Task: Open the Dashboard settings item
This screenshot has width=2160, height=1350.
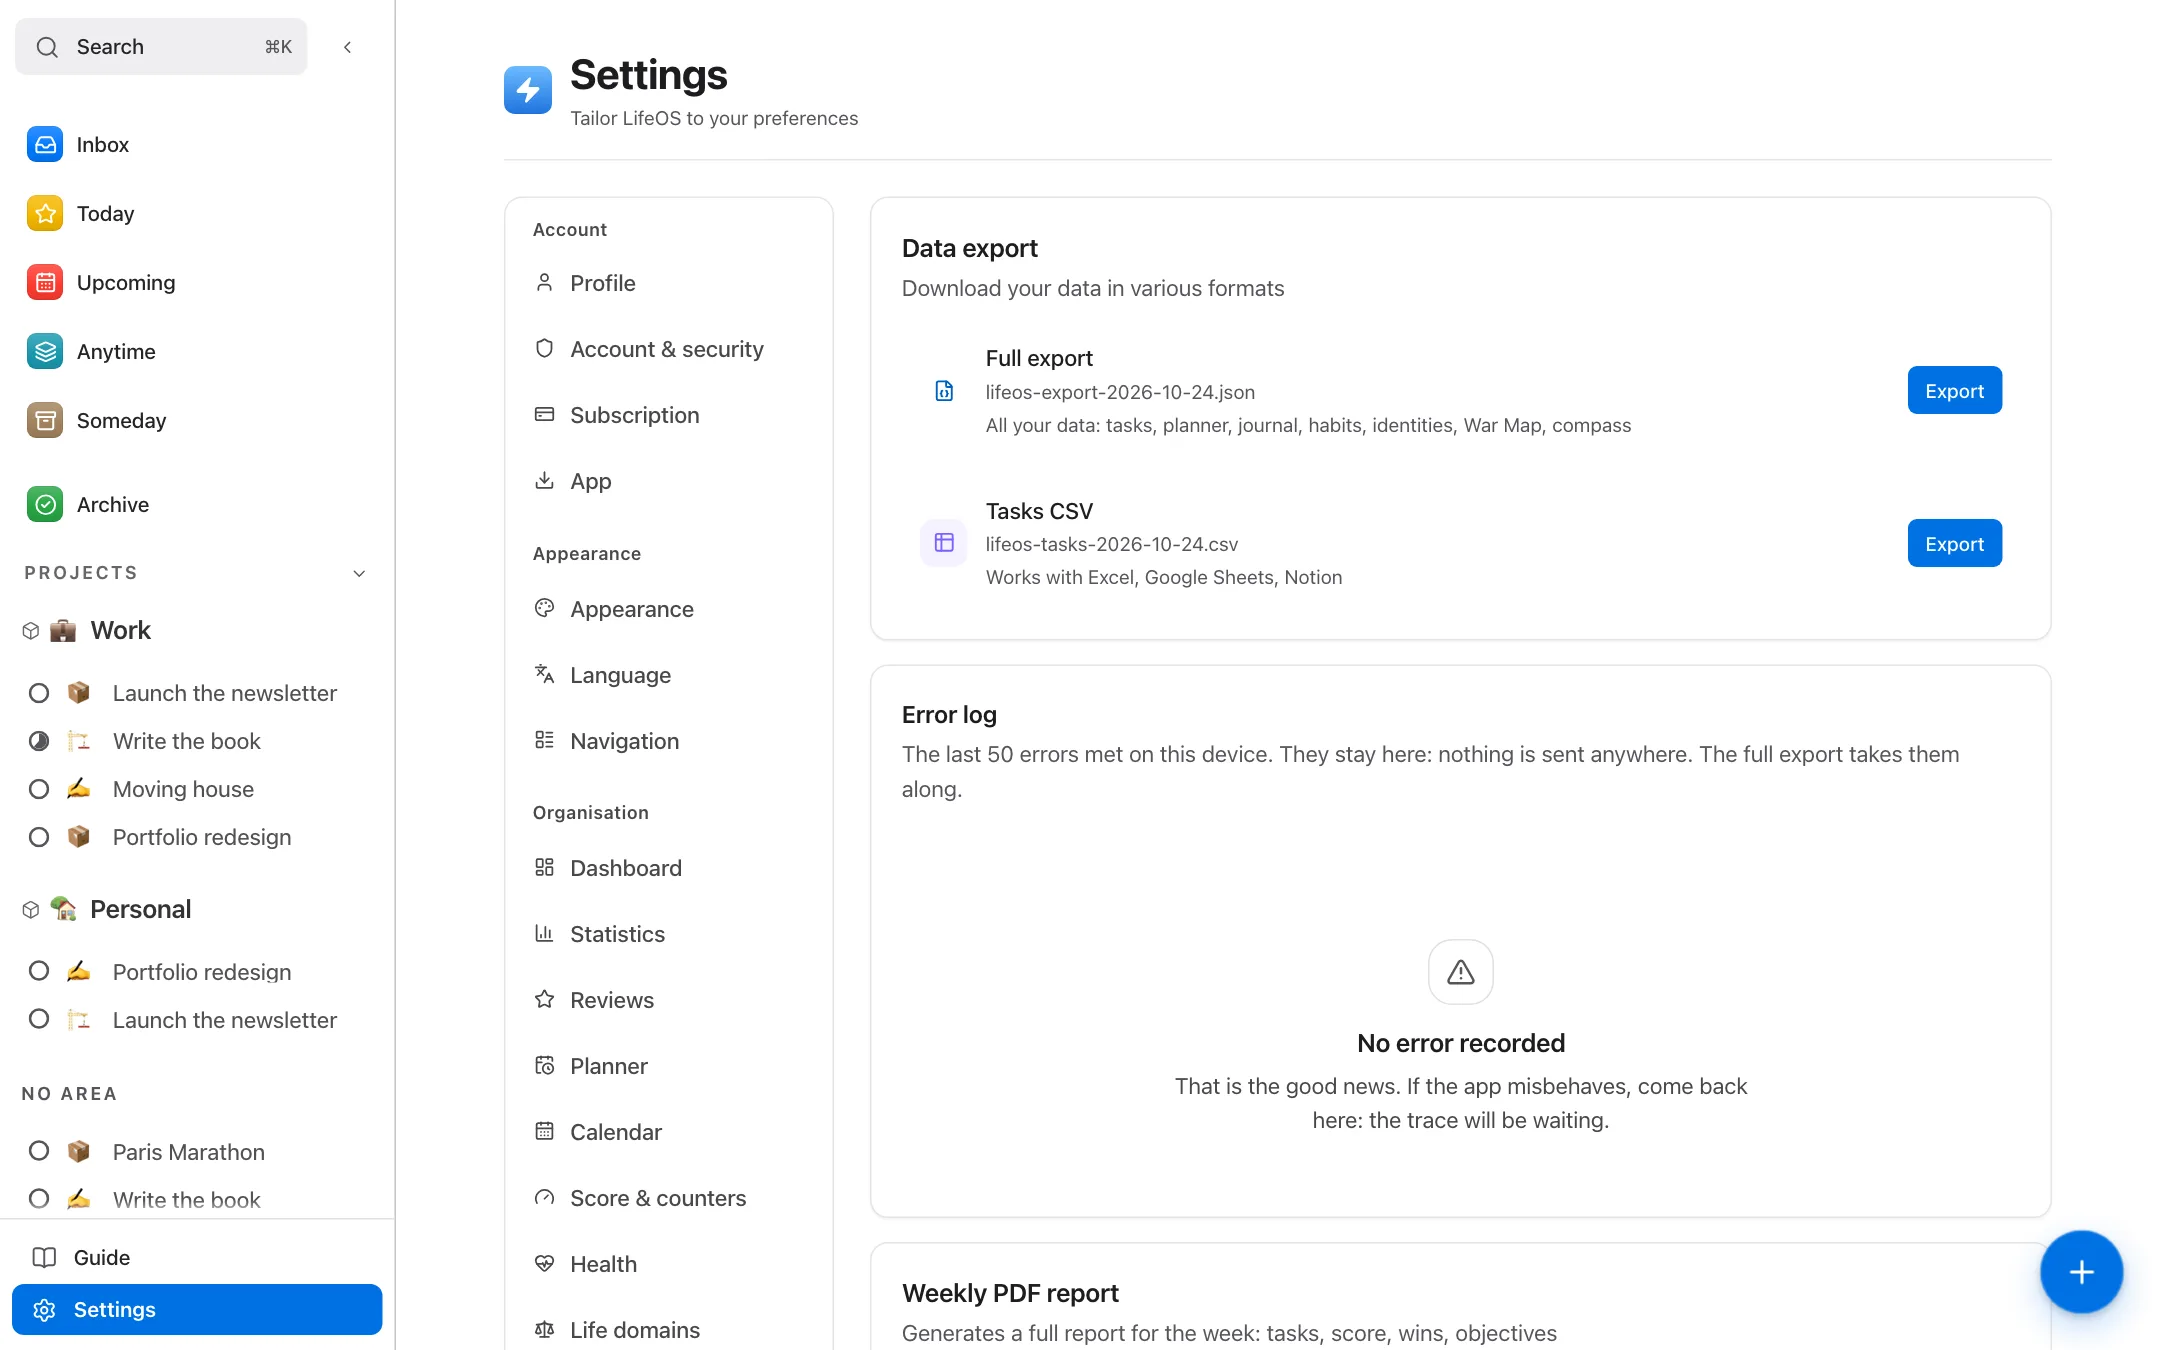Action: (669, 868)
